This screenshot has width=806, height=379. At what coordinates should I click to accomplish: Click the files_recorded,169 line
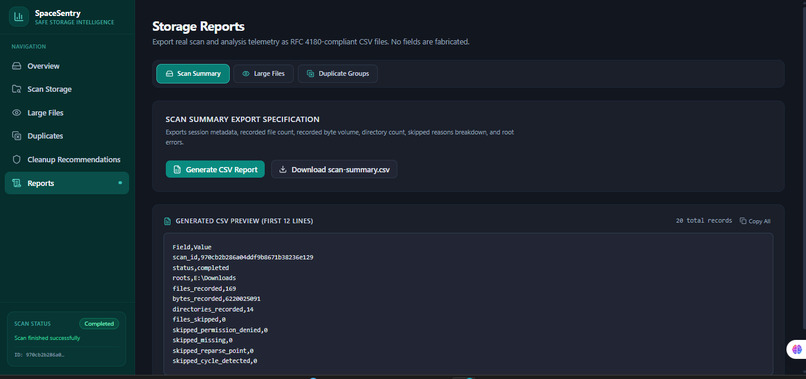205,288
